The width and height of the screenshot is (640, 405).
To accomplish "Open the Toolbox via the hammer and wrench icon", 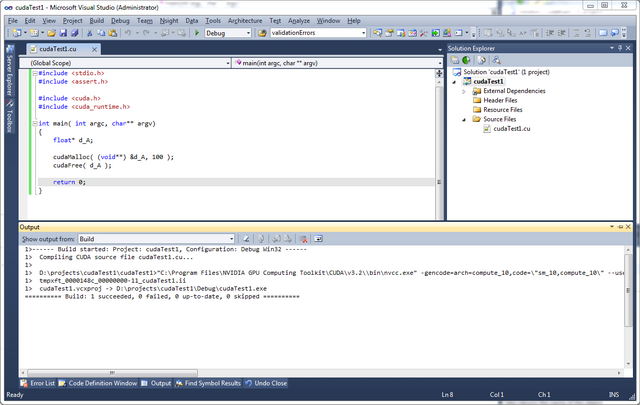I will 424,33.
